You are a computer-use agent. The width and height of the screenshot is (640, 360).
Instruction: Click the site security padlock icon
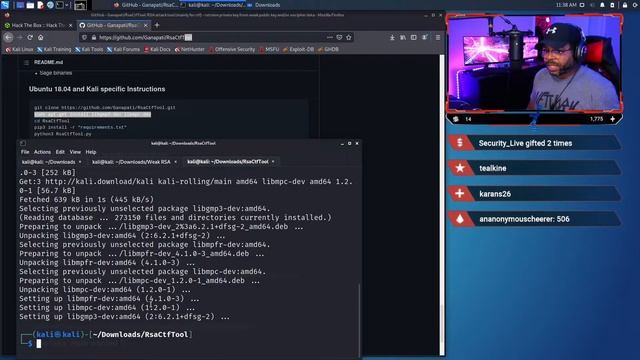[93, 37]
